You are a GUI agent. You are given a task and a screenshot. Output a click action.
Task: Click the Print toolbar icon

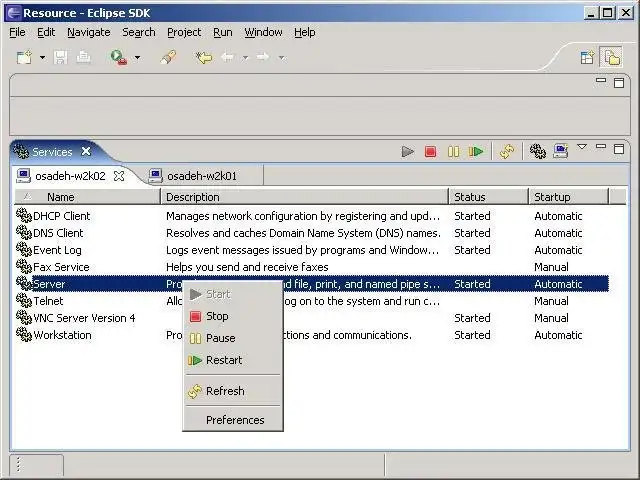(x=83, y=57)
